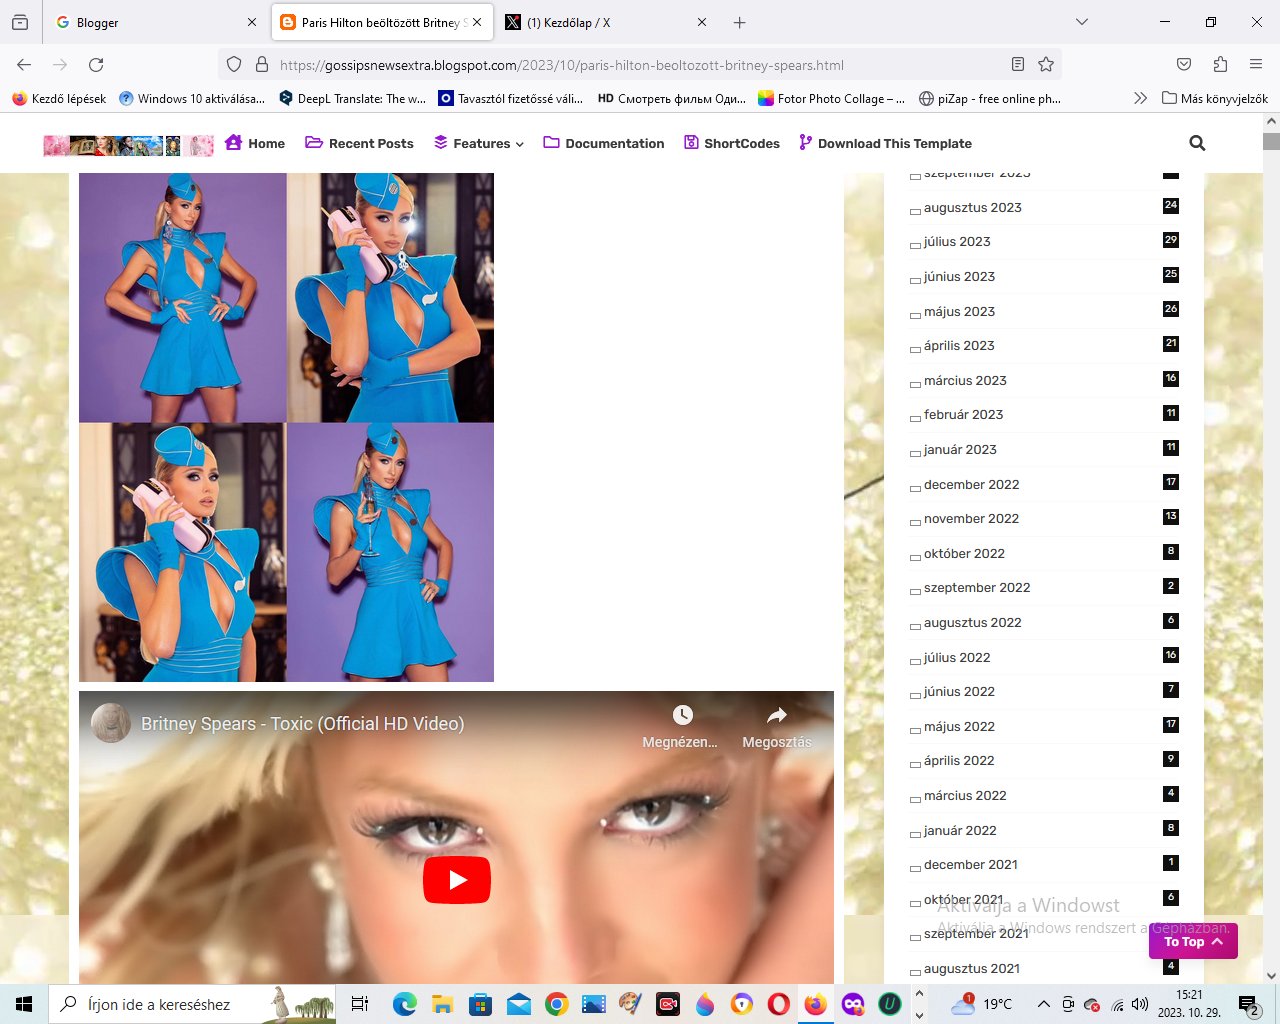This screenshot has width=1280, height=1024.
Task: Open the Firefox extensions puzzle icon
Action: click(x=1220, y=65)
